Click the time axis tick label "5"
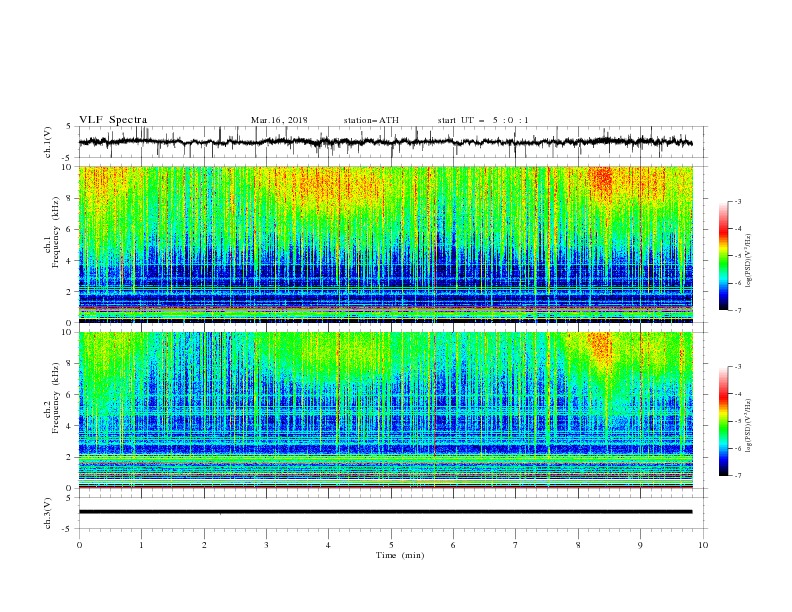 tap(391, 545)
